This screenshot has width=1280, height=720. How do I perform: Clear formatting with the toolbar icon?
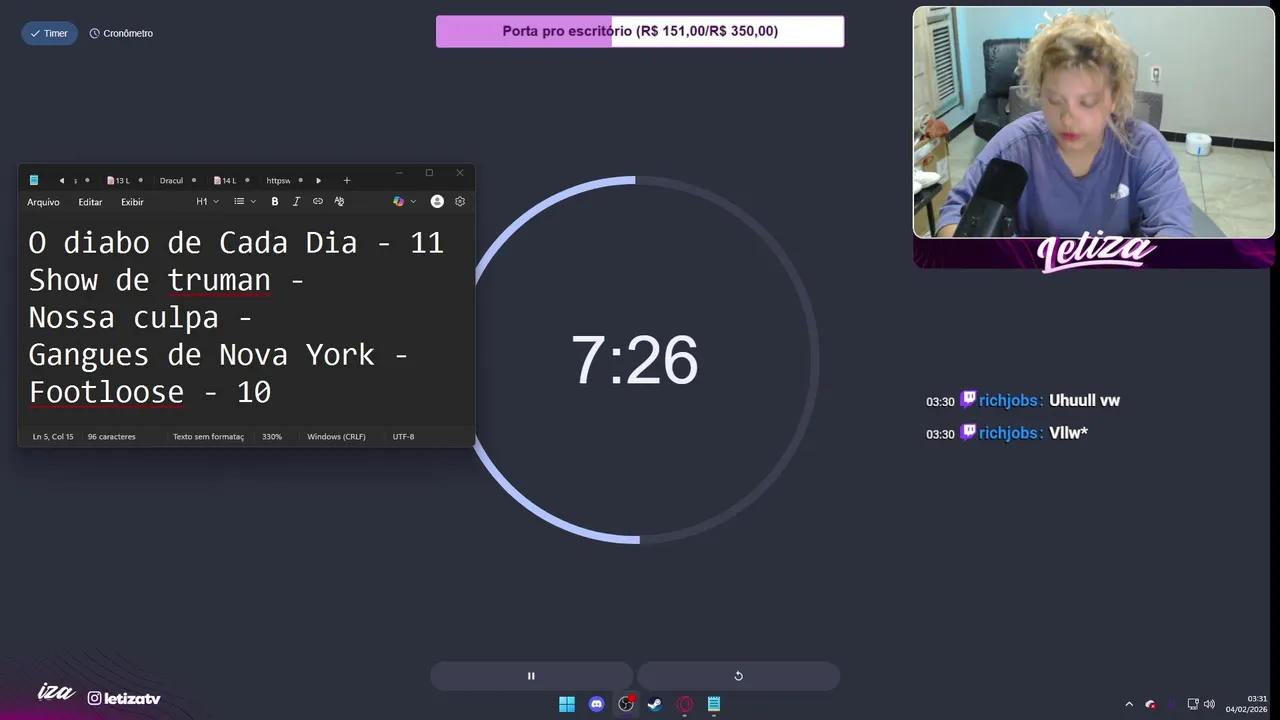pos(339,202)
